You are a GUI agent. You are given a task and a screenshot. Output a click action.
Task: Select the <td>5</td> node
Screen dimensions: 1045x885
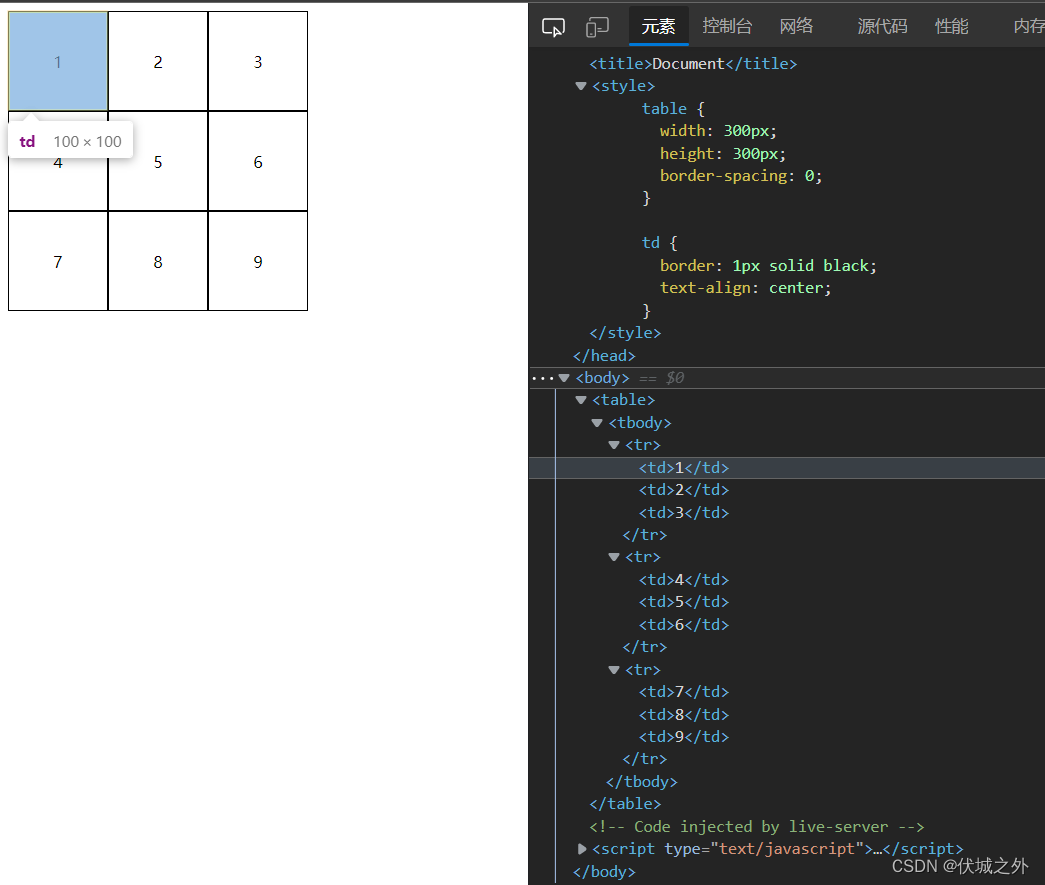pyautogui.click(x=684, y=602)
